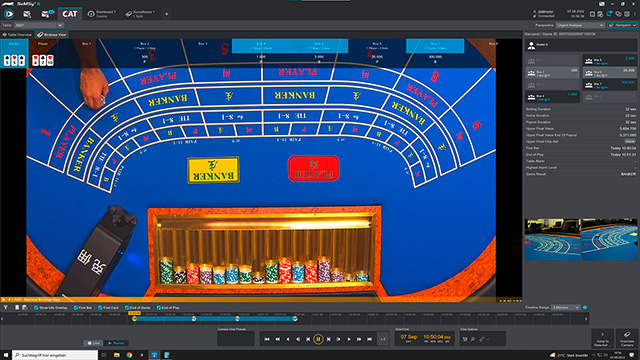This screenshot has width=640, height=360.
Task: Toggle the Show Info Overlay checkbox
Action: point(36,308)
